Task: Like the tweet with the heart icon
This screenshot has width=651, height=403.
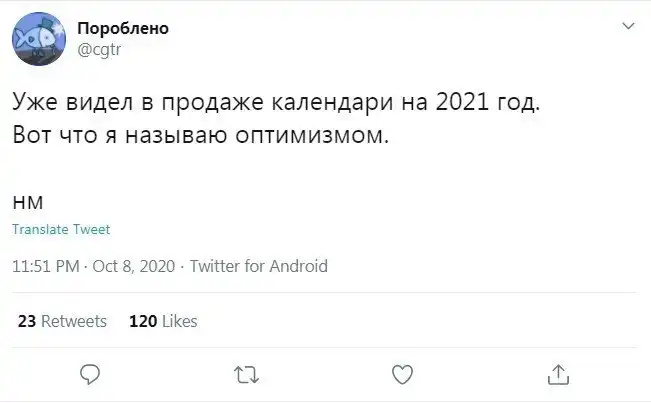Action: click(402, 375)
